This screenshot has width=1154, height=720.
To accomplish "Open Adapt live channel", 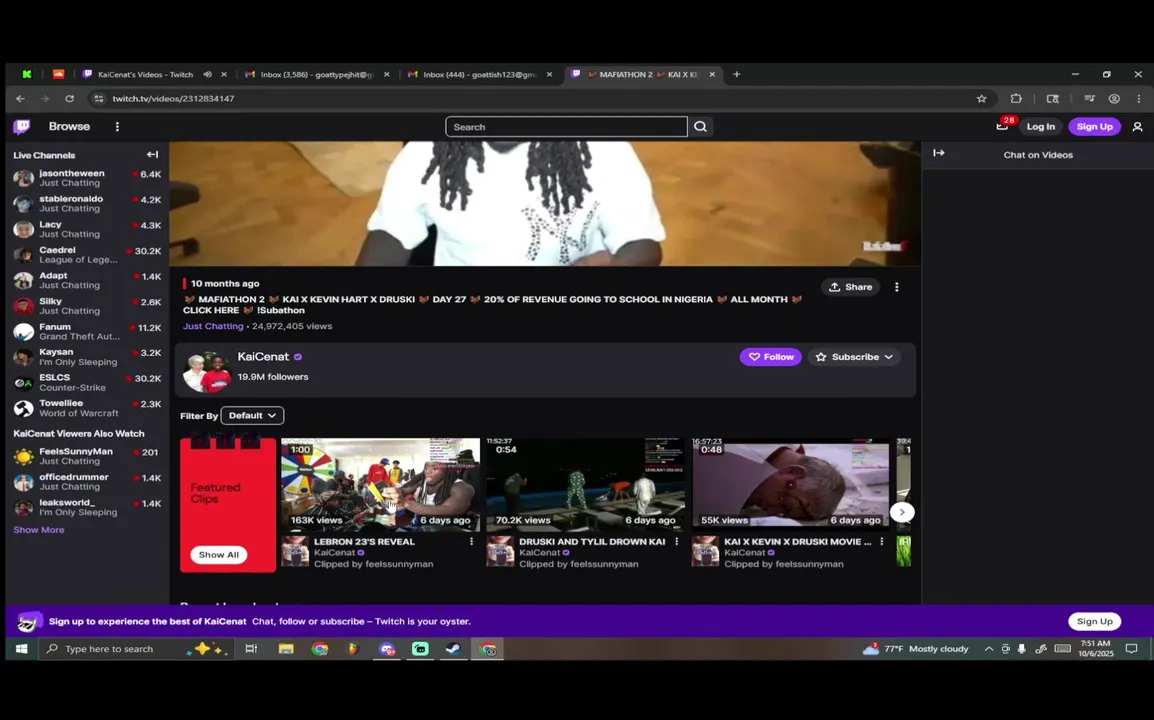I will 87,280.
